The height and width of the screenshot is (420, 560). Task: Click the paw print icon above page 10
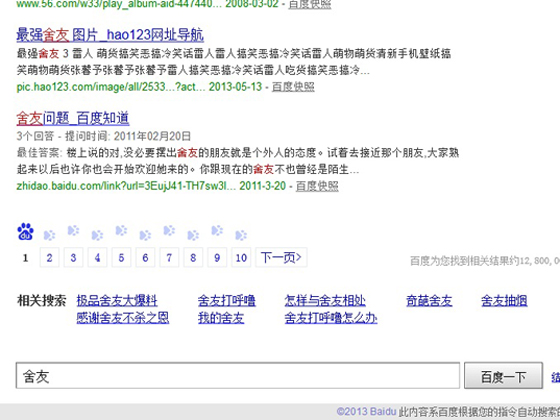241,235
